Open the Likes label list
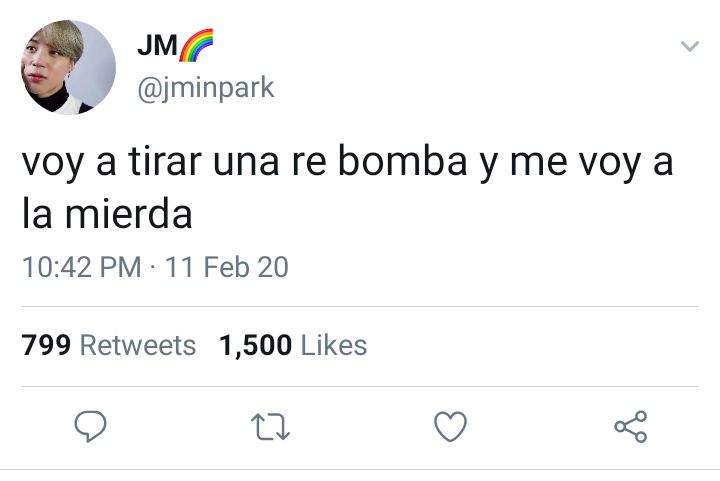The image size is (720, 481). (334, 345)
